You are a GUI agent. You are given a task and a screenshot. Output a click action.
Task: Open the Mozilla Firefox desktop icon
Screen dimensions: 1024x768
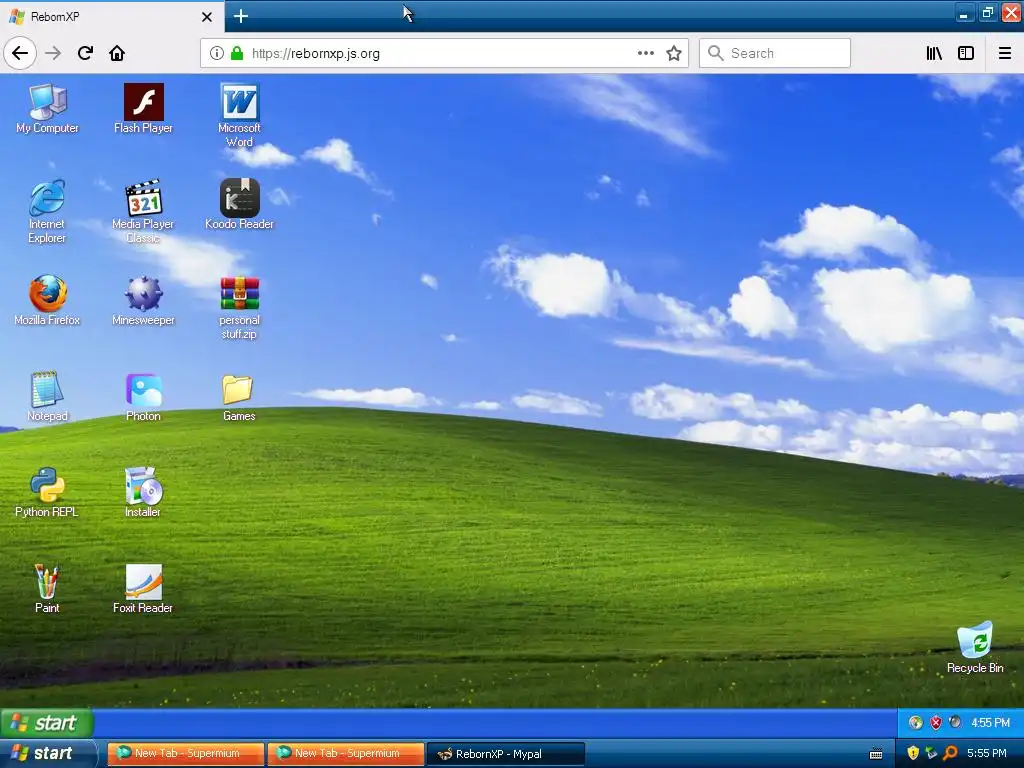(47, 300)
